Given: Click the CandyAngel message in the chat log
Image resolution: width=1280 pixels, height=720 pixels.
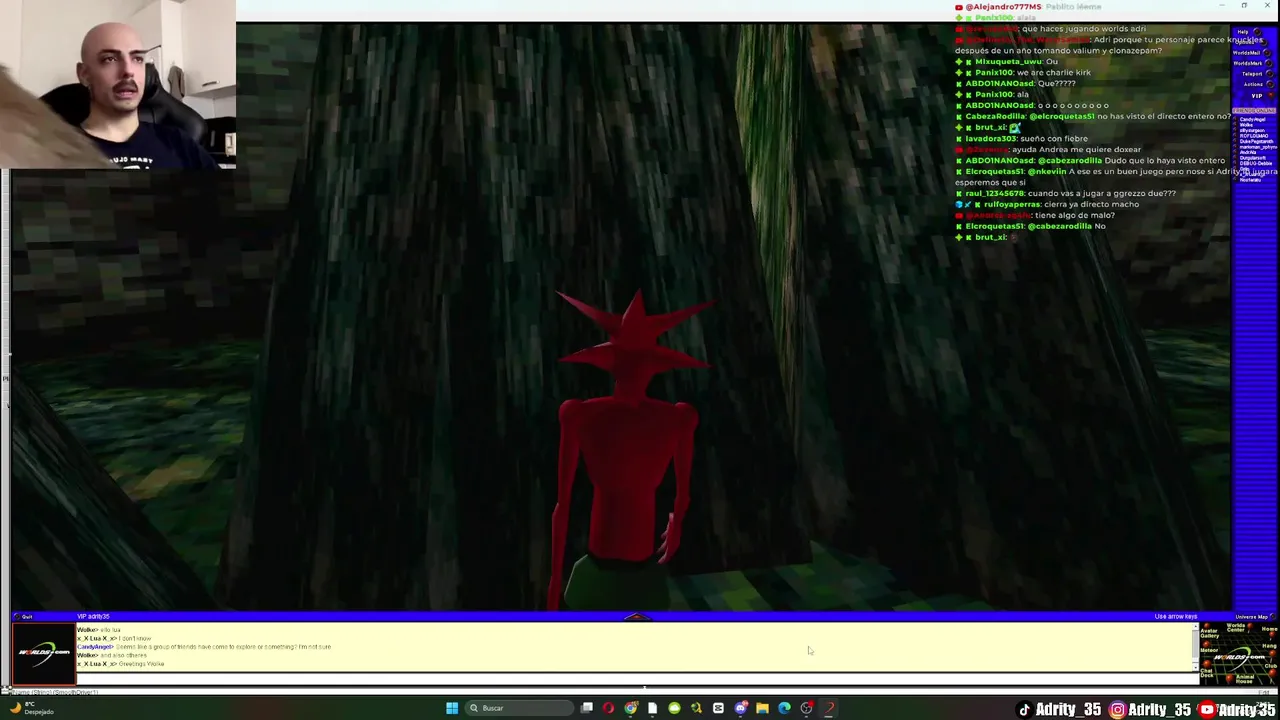Looking at the screenshot, I should coord(204,647).
